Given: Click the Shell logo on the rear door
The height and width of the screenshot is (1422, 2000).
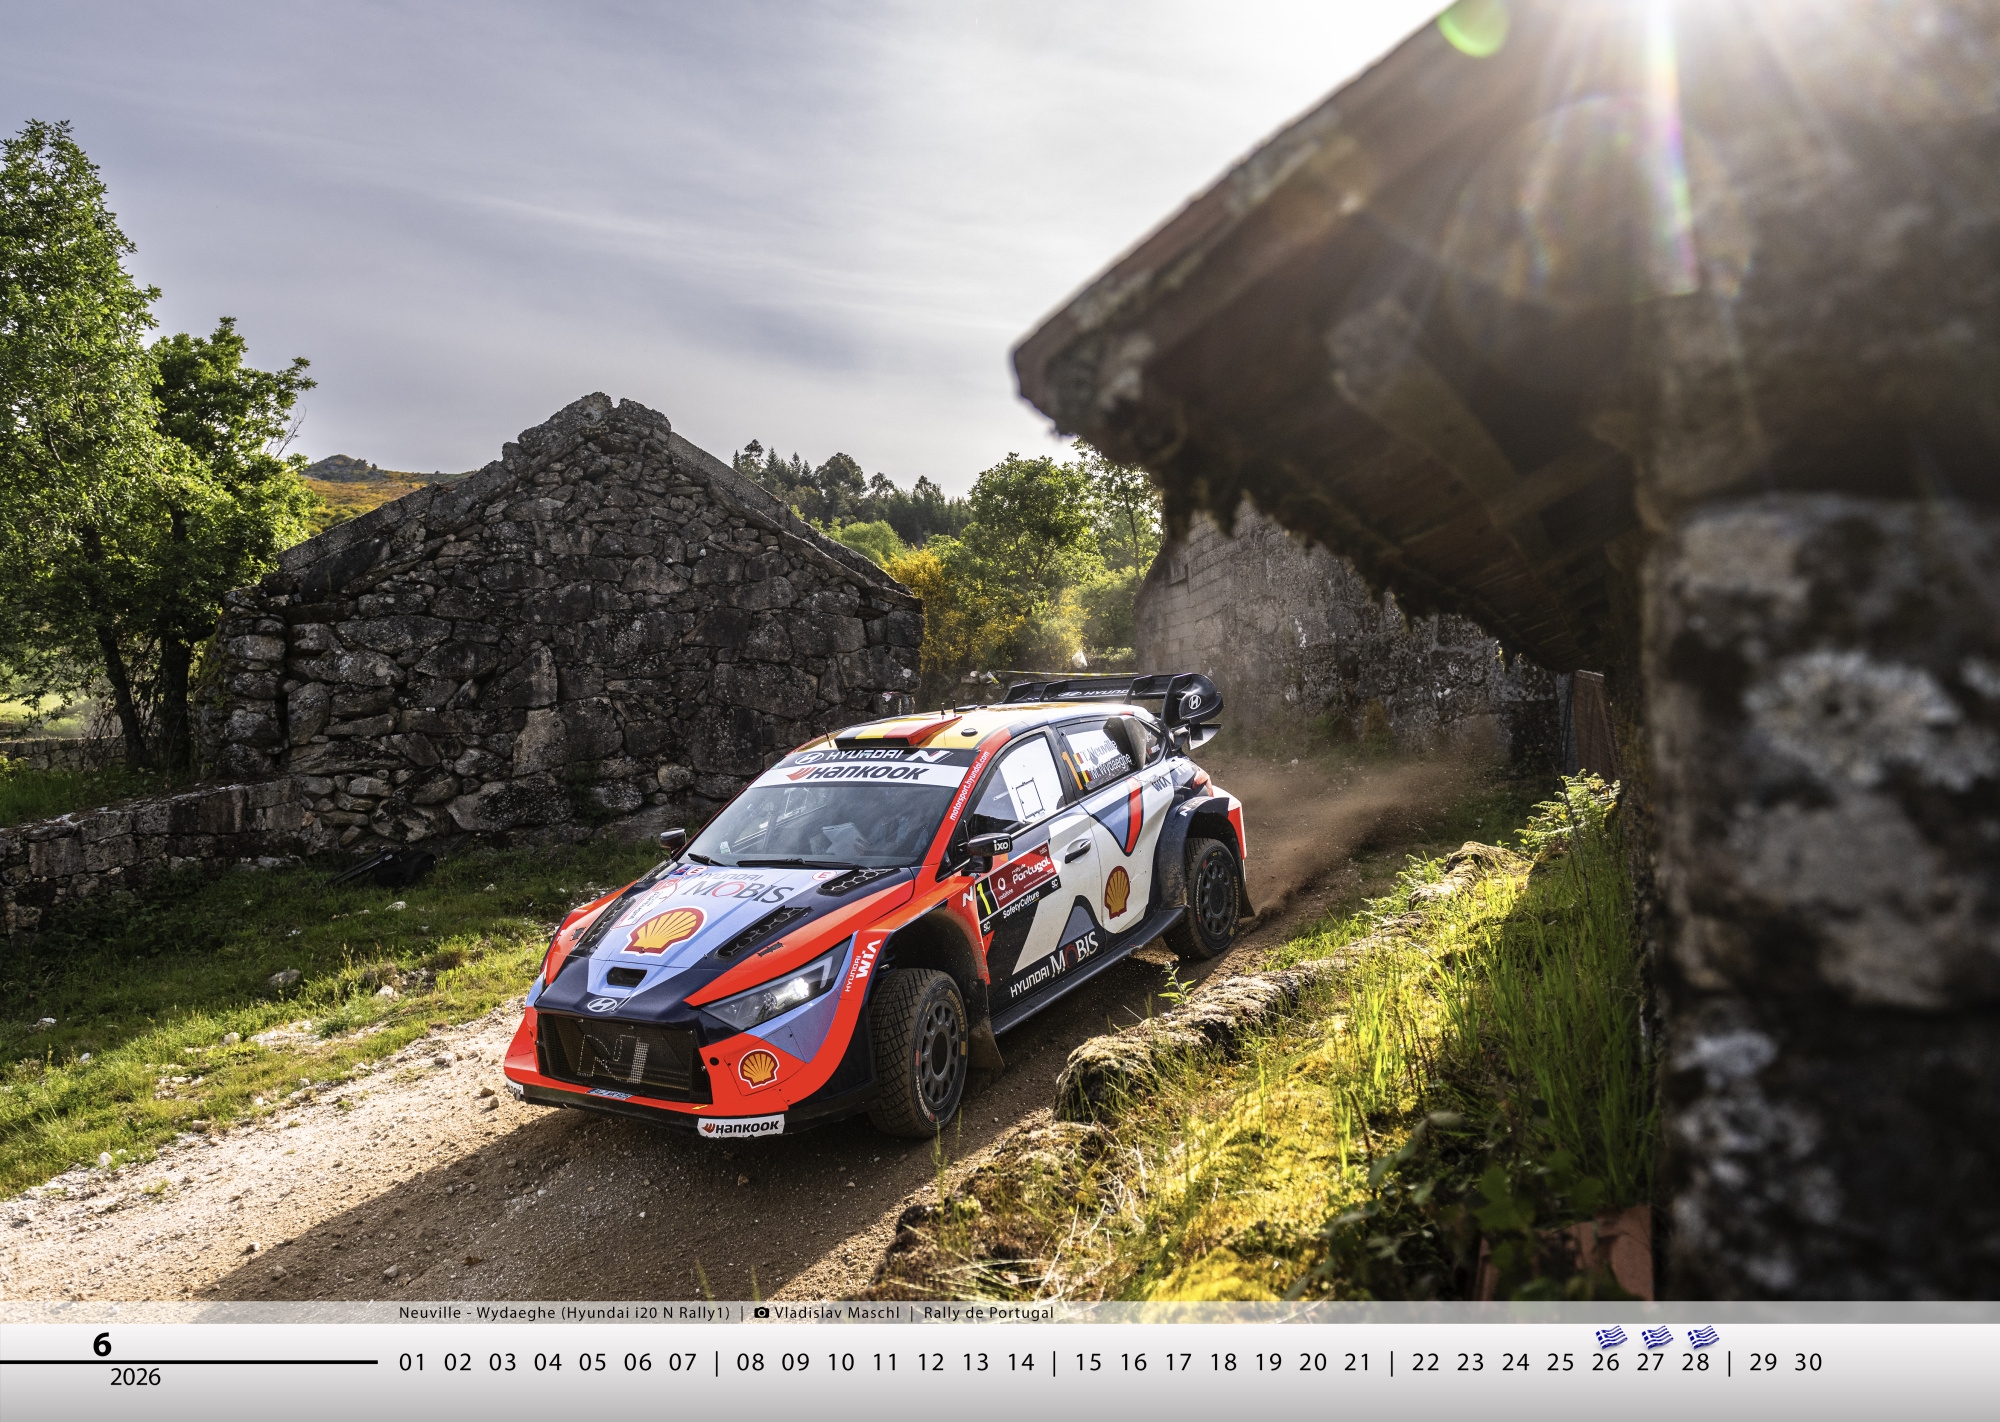Looking at the screenshot, I should pyautogui.click(x=1117, y=890).
